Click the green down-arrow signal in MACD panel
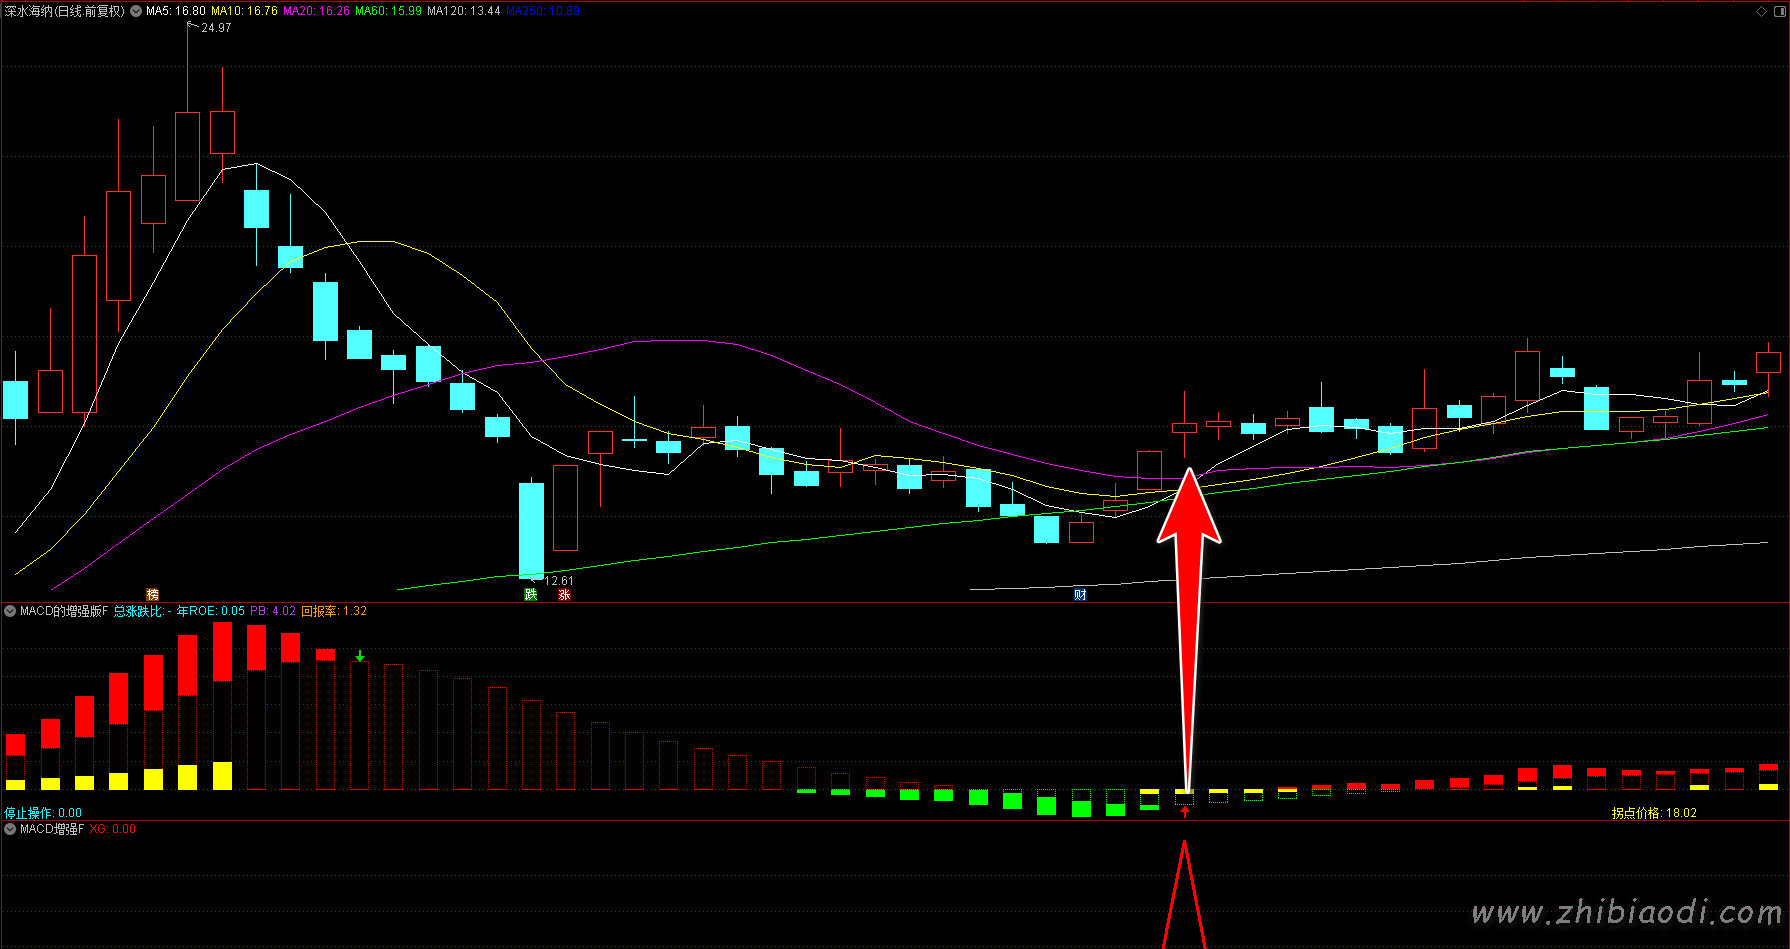Screen dimensions: 1790x949 tap(360, 656)
